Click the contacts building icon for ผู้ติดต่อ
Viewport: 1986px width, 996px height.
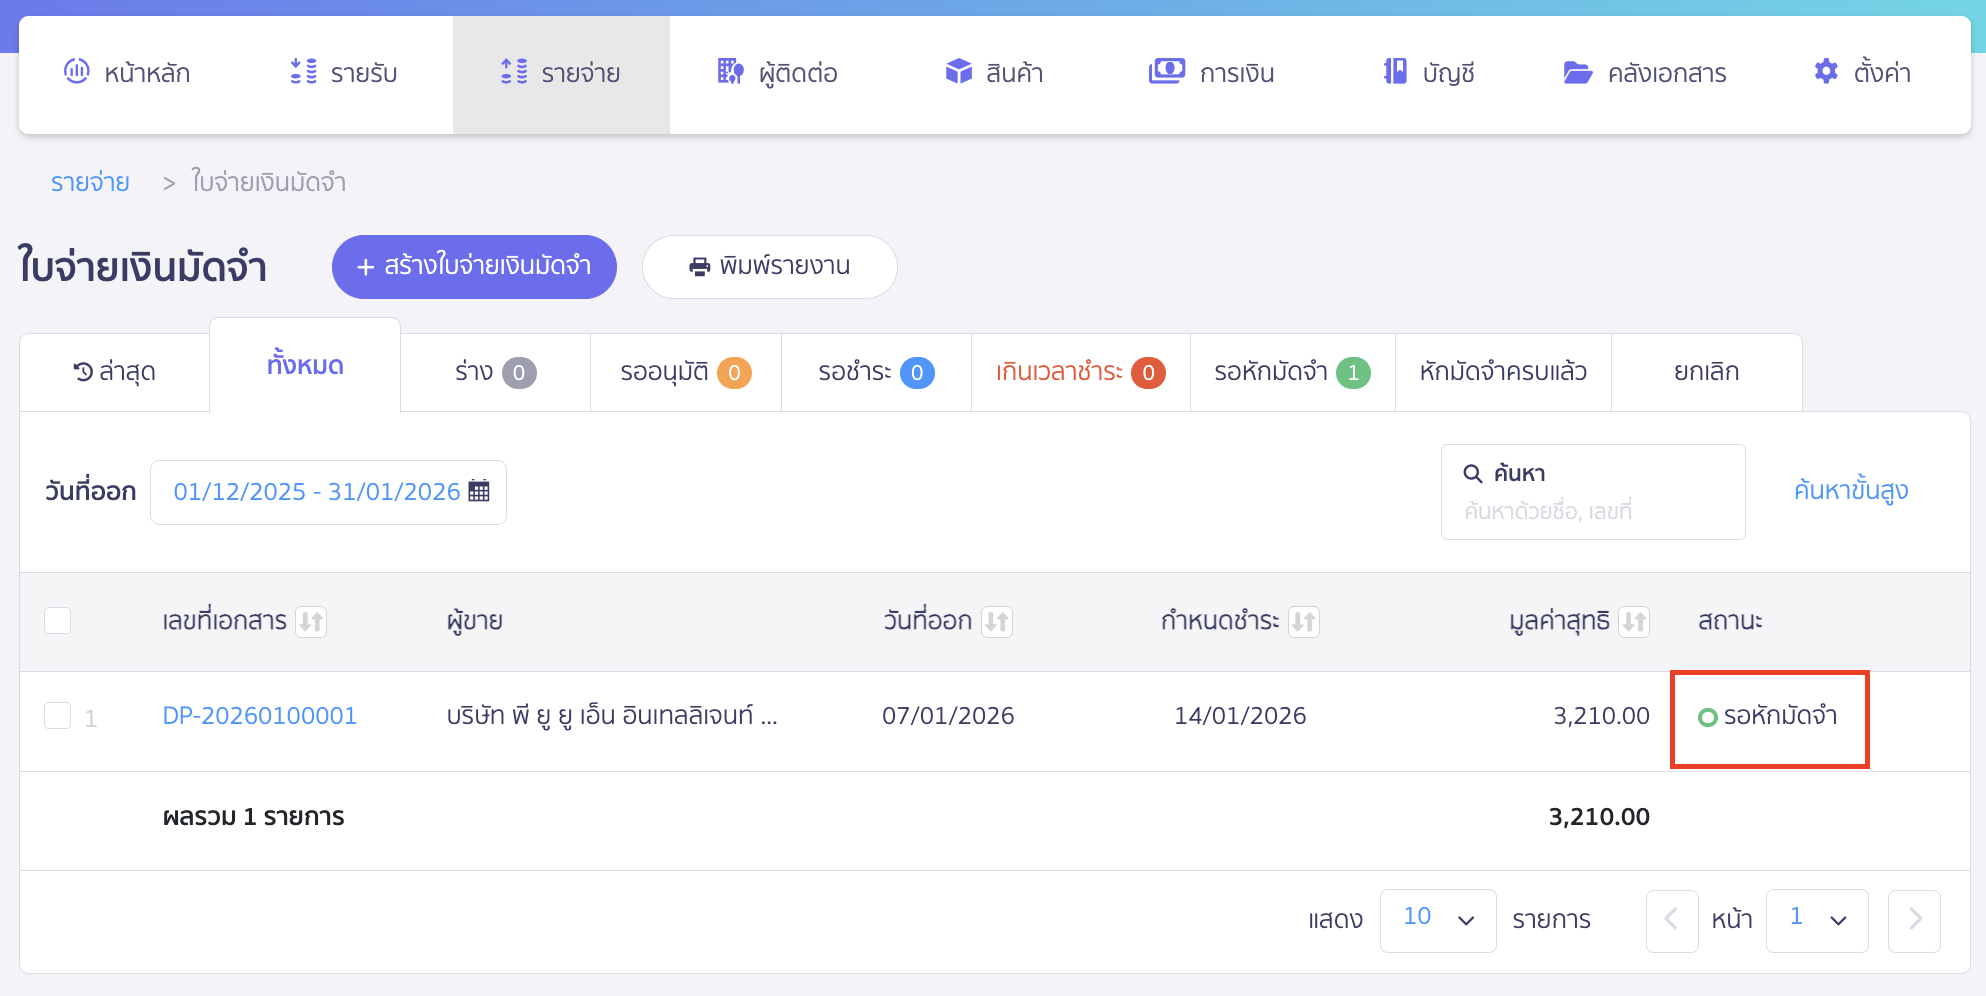730,72
